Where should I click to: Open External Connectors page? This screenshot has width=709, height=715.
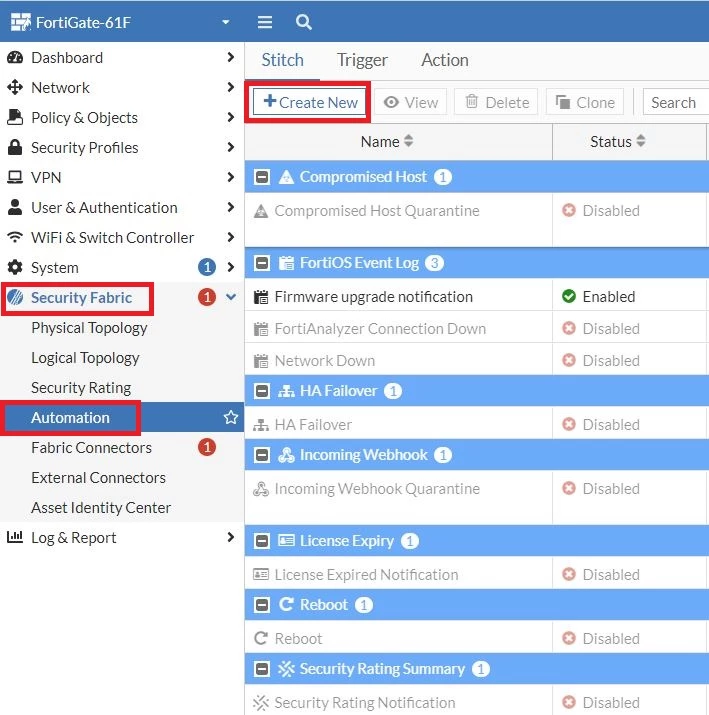(98, 477)
